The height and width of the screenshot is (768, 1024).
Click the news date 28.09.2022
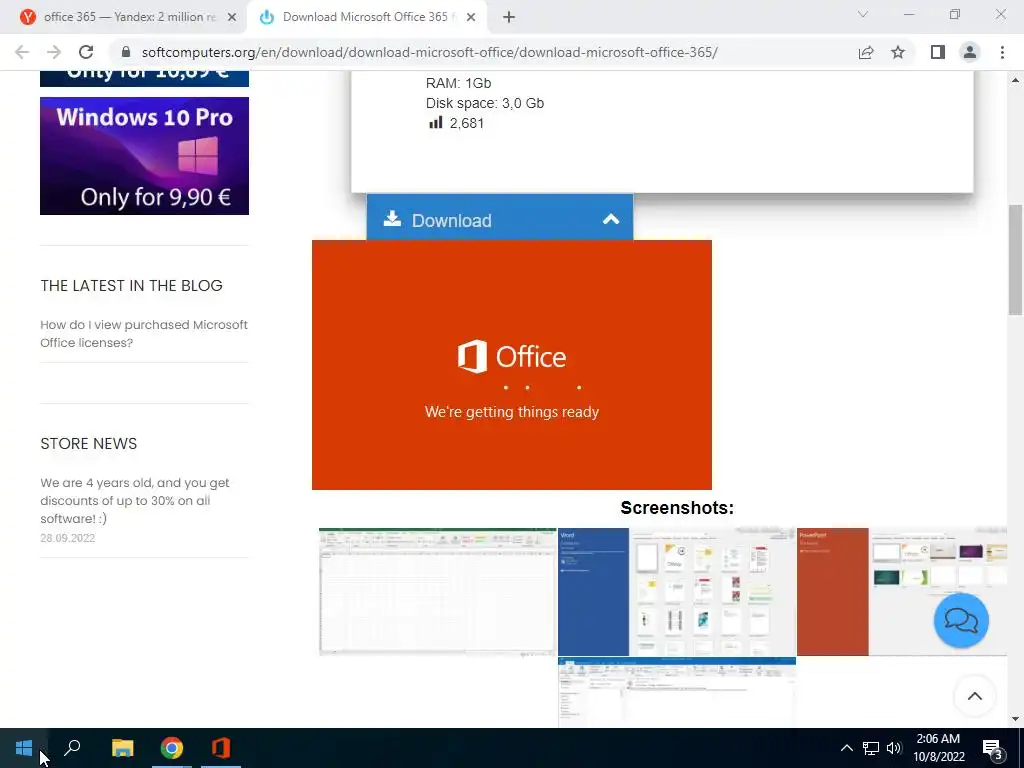68,538
